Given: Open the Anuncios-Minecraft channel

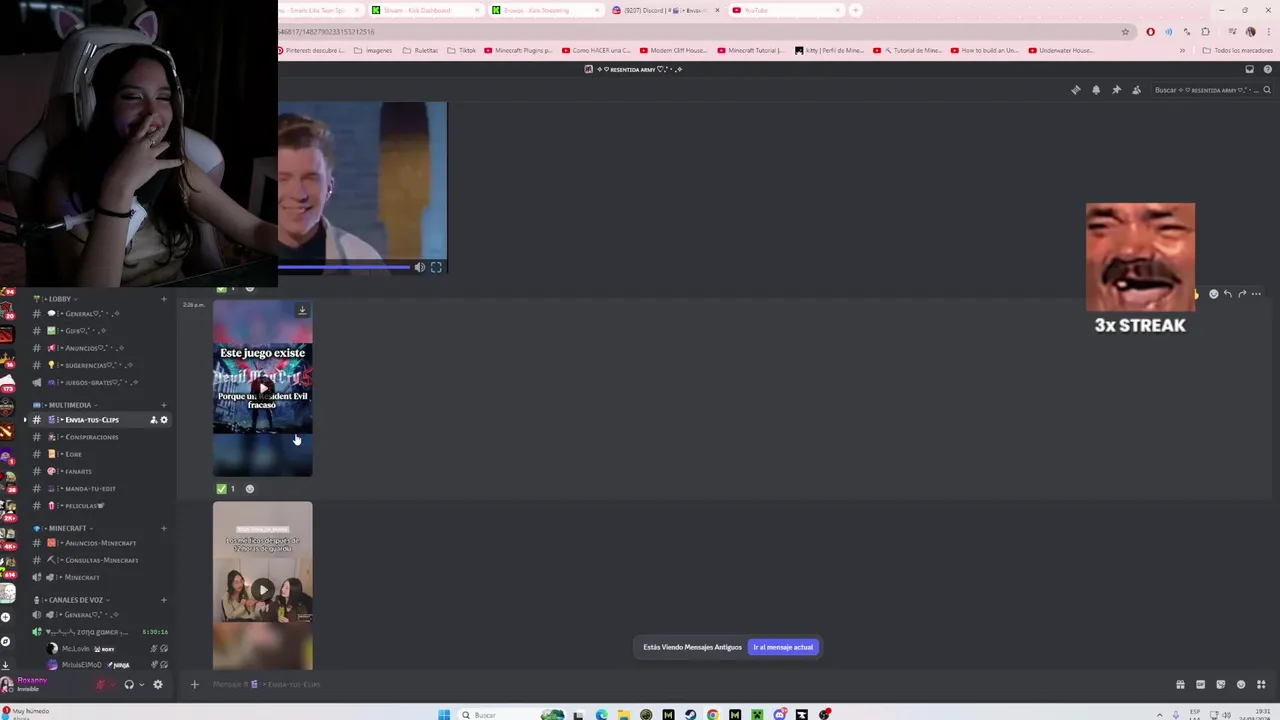Looking at the screenshot, I should pyautogui.click(x=98, y=543).
